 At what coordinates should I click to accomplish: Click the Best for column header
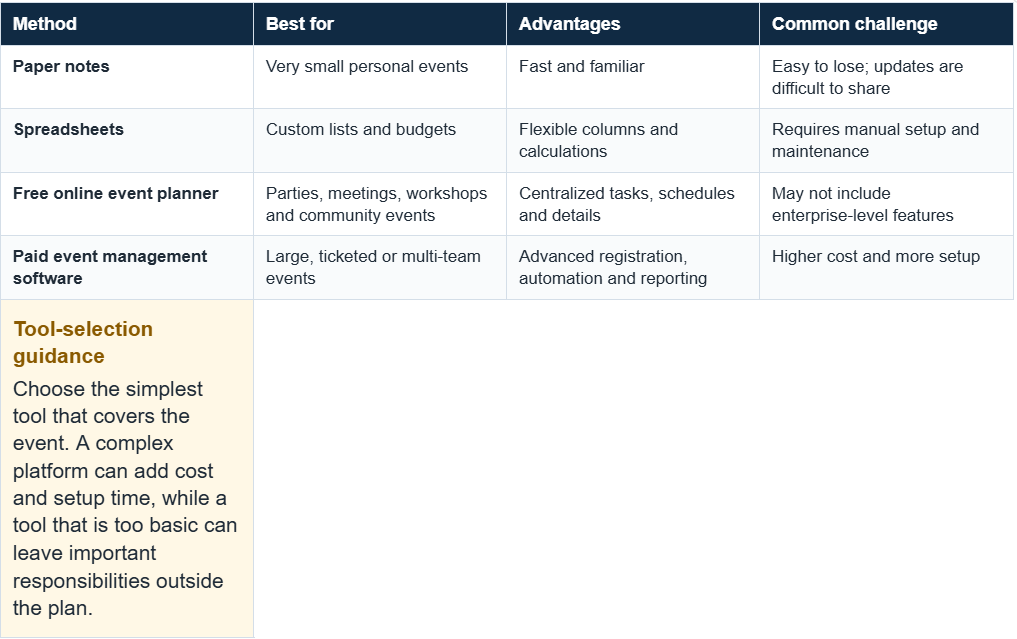(x=380, y=24)
